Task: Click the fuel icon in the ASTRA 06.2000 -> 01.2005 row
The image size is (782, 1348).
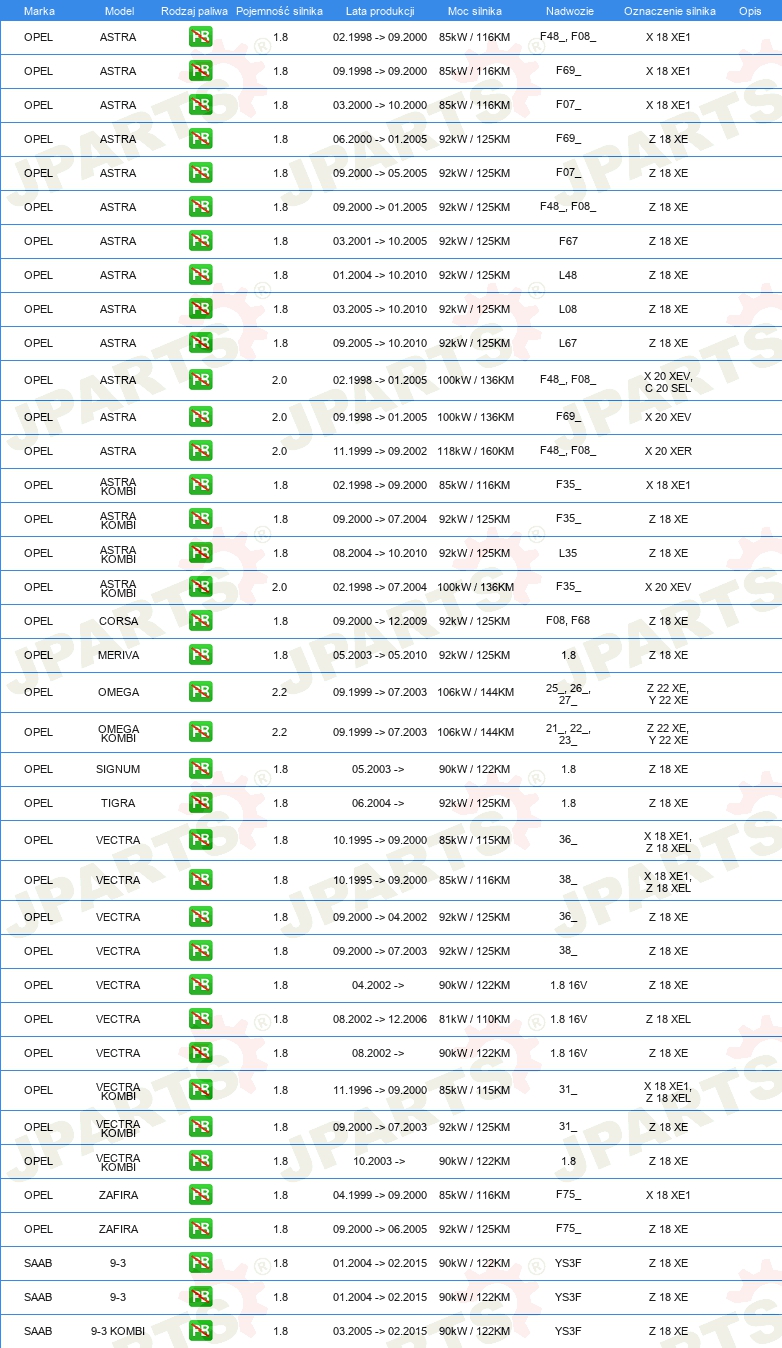Action: (200, 139)
